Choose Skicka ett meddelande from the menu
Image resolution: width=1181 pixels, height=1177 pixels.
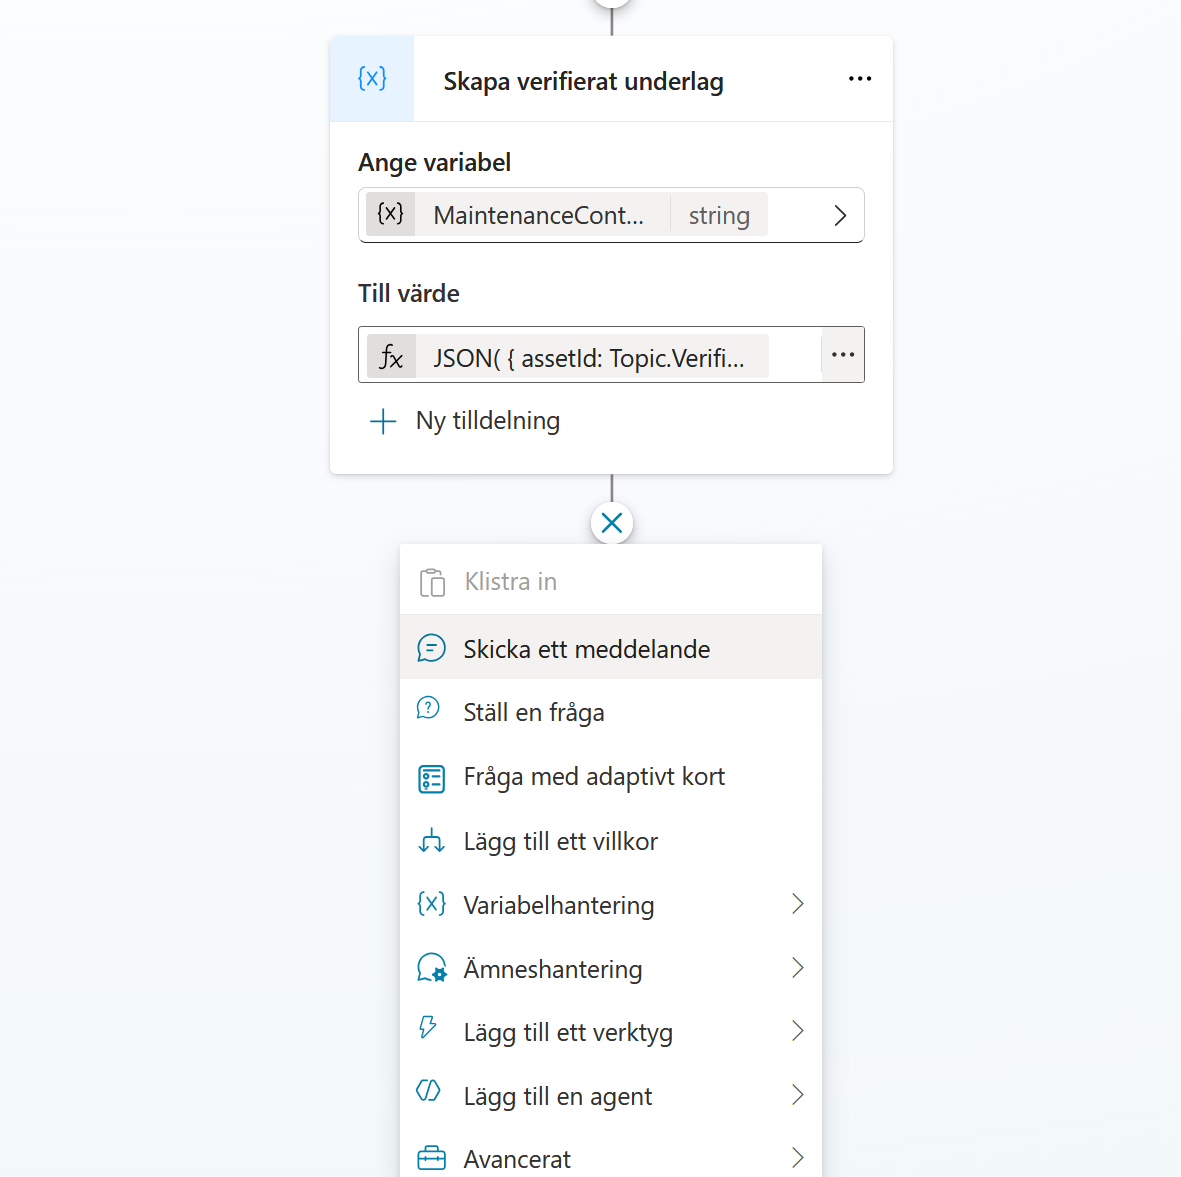(611, 648)
